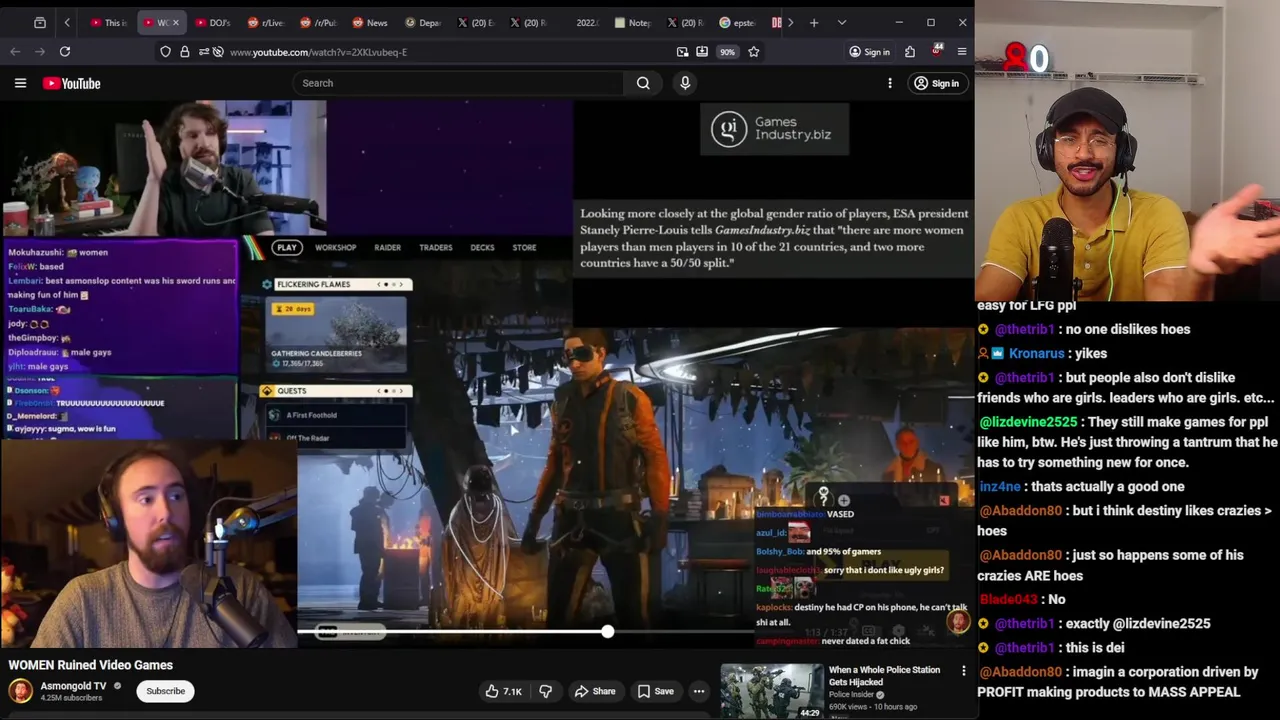The height and width of the screenshot is (720, 1280).
Task: Reset the 90% zoom level badge
Action: pyautogui.click(x=727, y=52)
